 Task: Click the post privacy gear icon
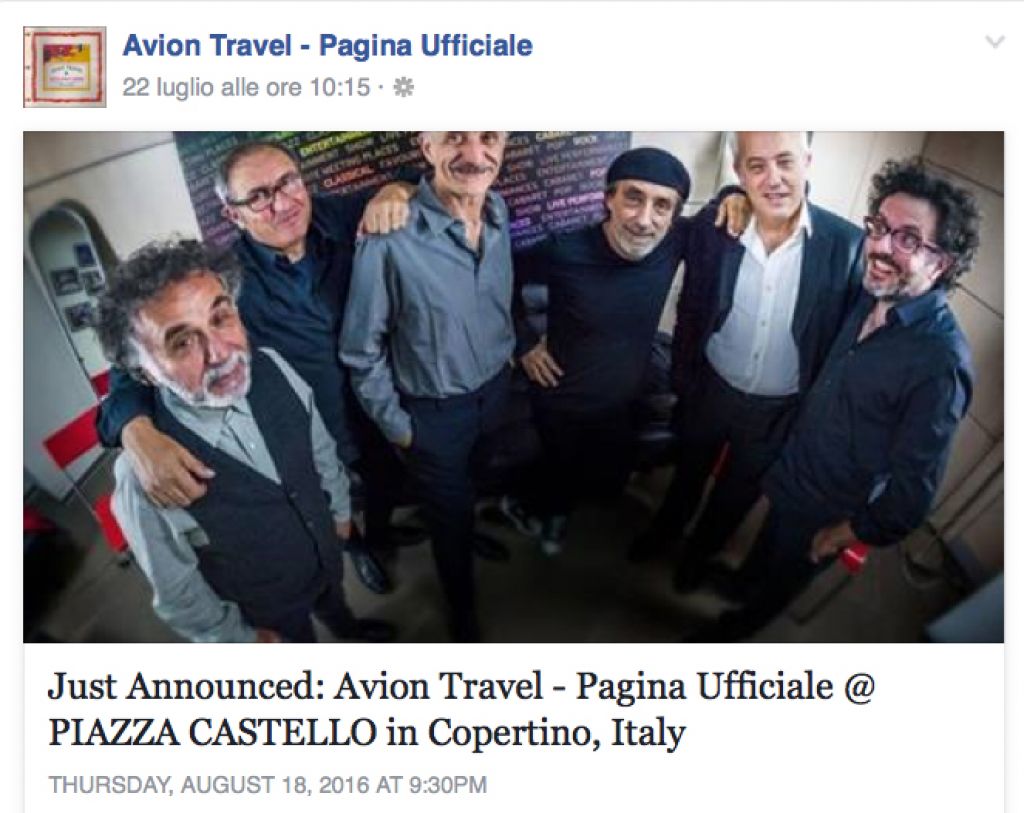pyautogui.click(x=404, y=88)
